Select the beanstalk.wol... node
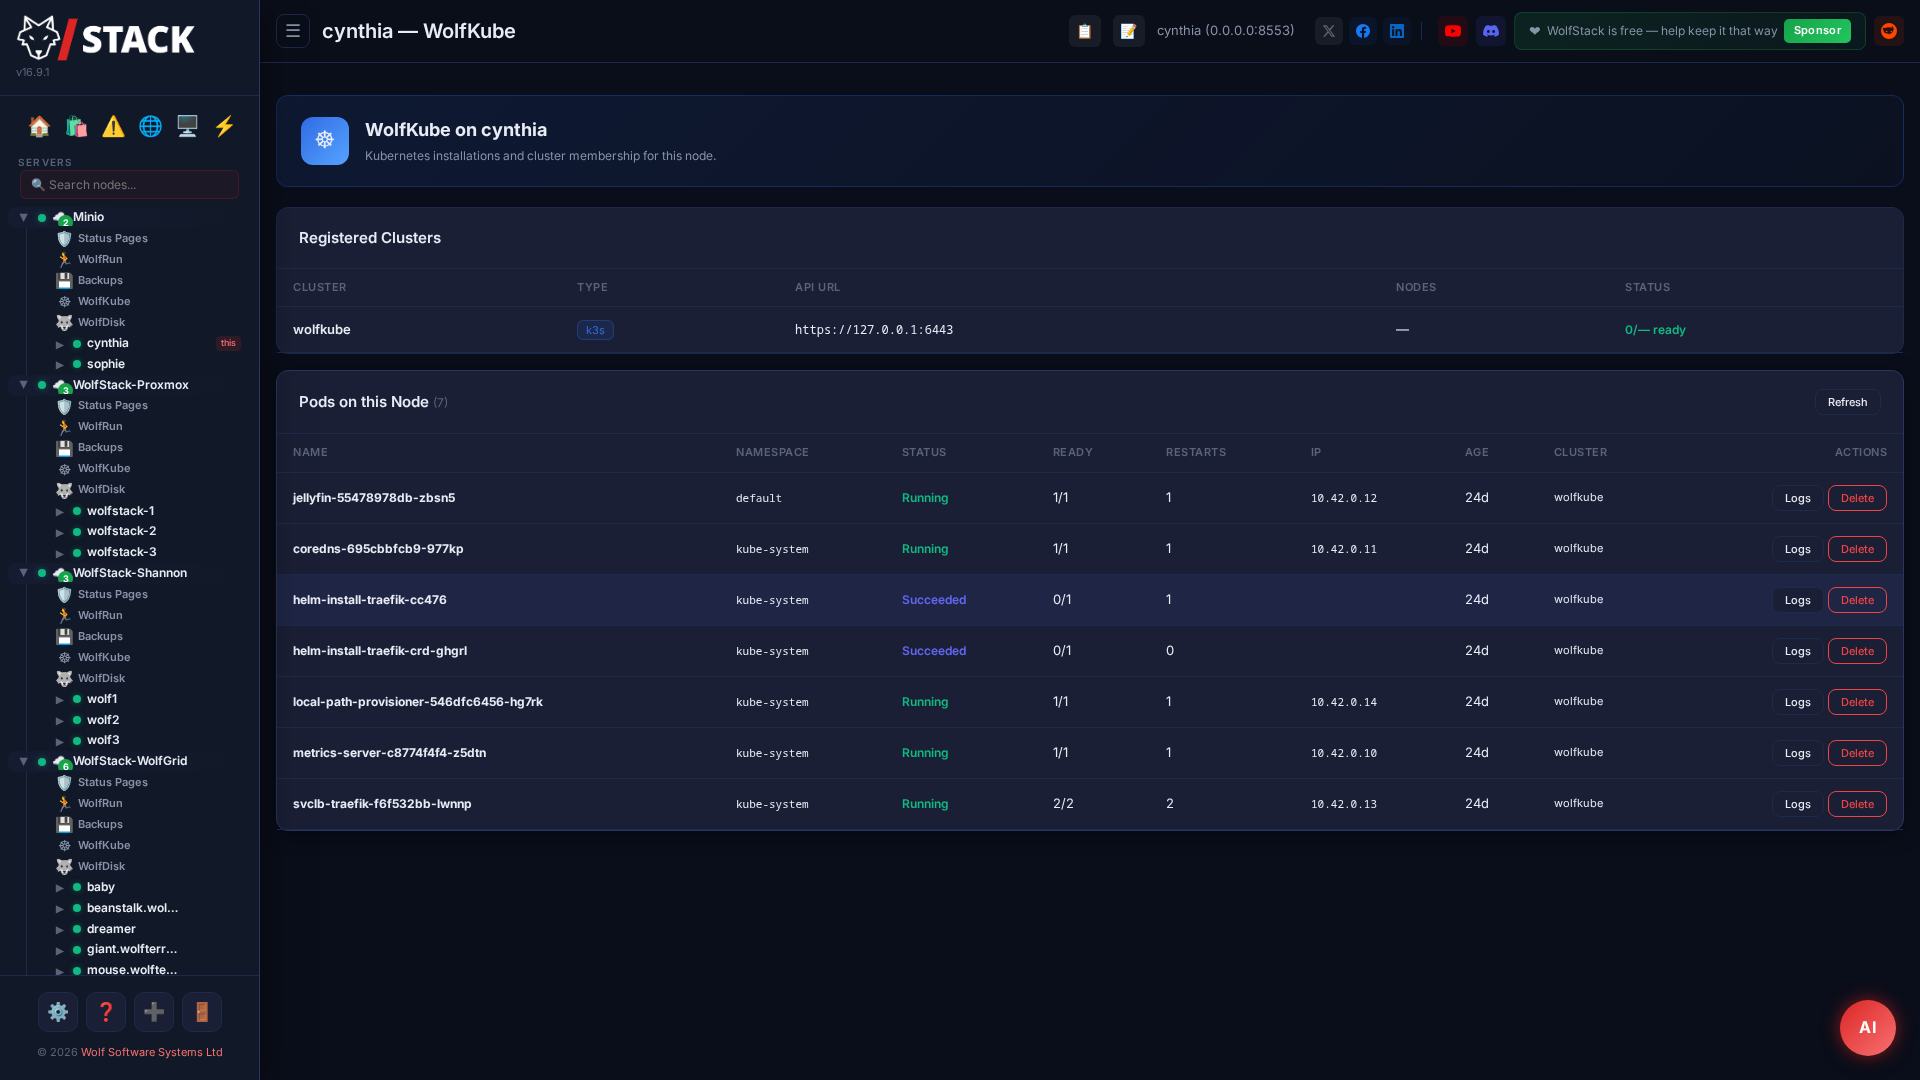The width and height of the screenshot is (1920, 1080). pos(132,908)
